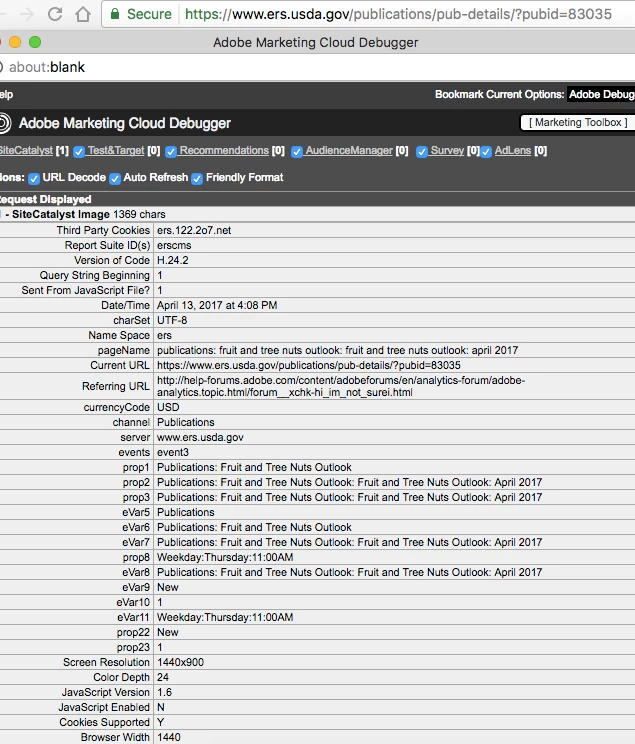This screenshot has width=635, height=744.
Task: Click the eVar9 value New
Action: (x=168, y=587)
